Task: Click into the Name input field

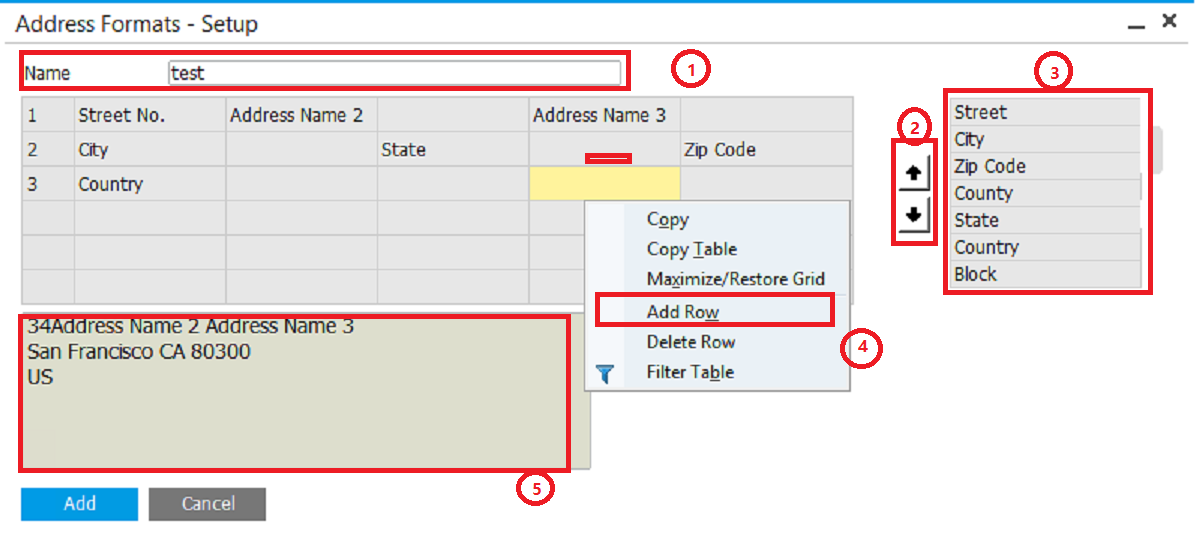Action: click(x=394, y=73)
